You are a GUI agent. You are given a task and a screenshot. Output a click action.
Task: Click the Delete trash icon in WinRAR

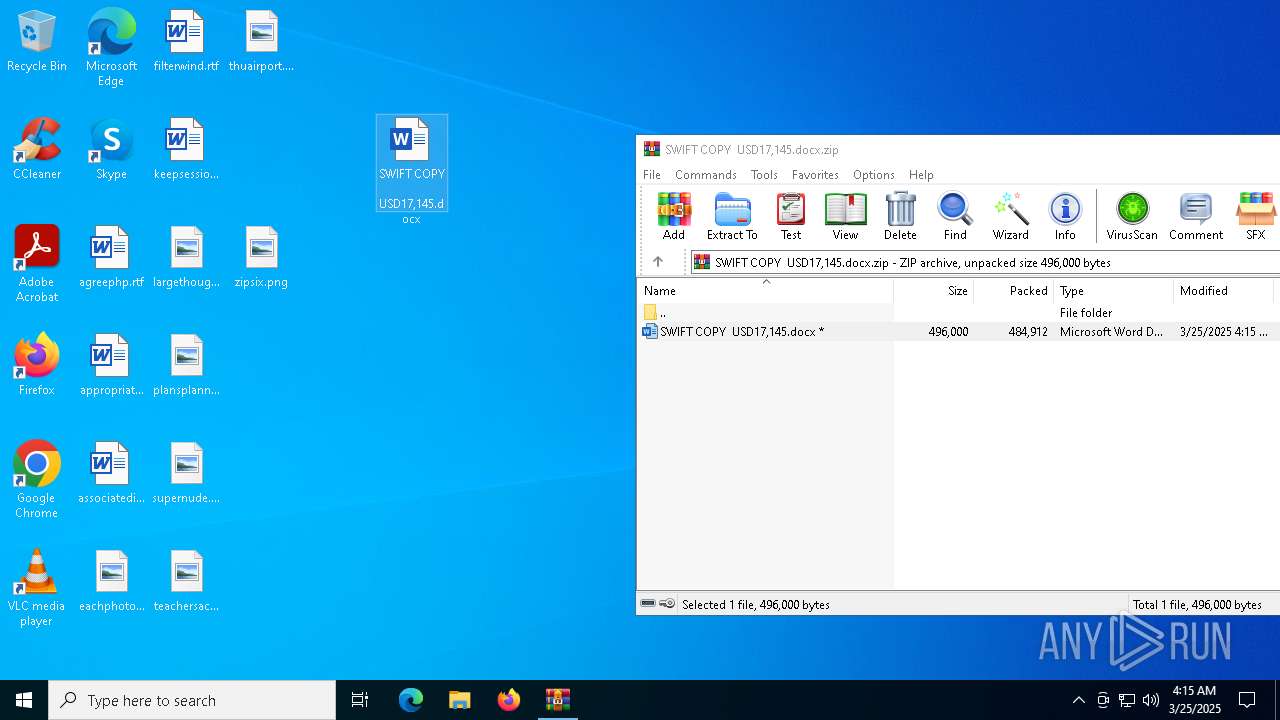point(900,216)
